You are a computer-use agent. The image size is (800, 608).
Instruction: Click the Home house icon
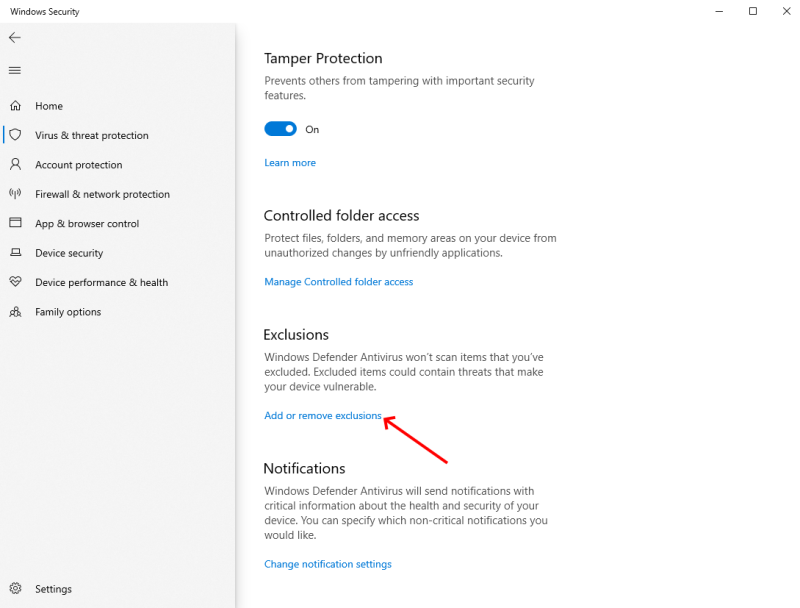(x=16, y=106)
